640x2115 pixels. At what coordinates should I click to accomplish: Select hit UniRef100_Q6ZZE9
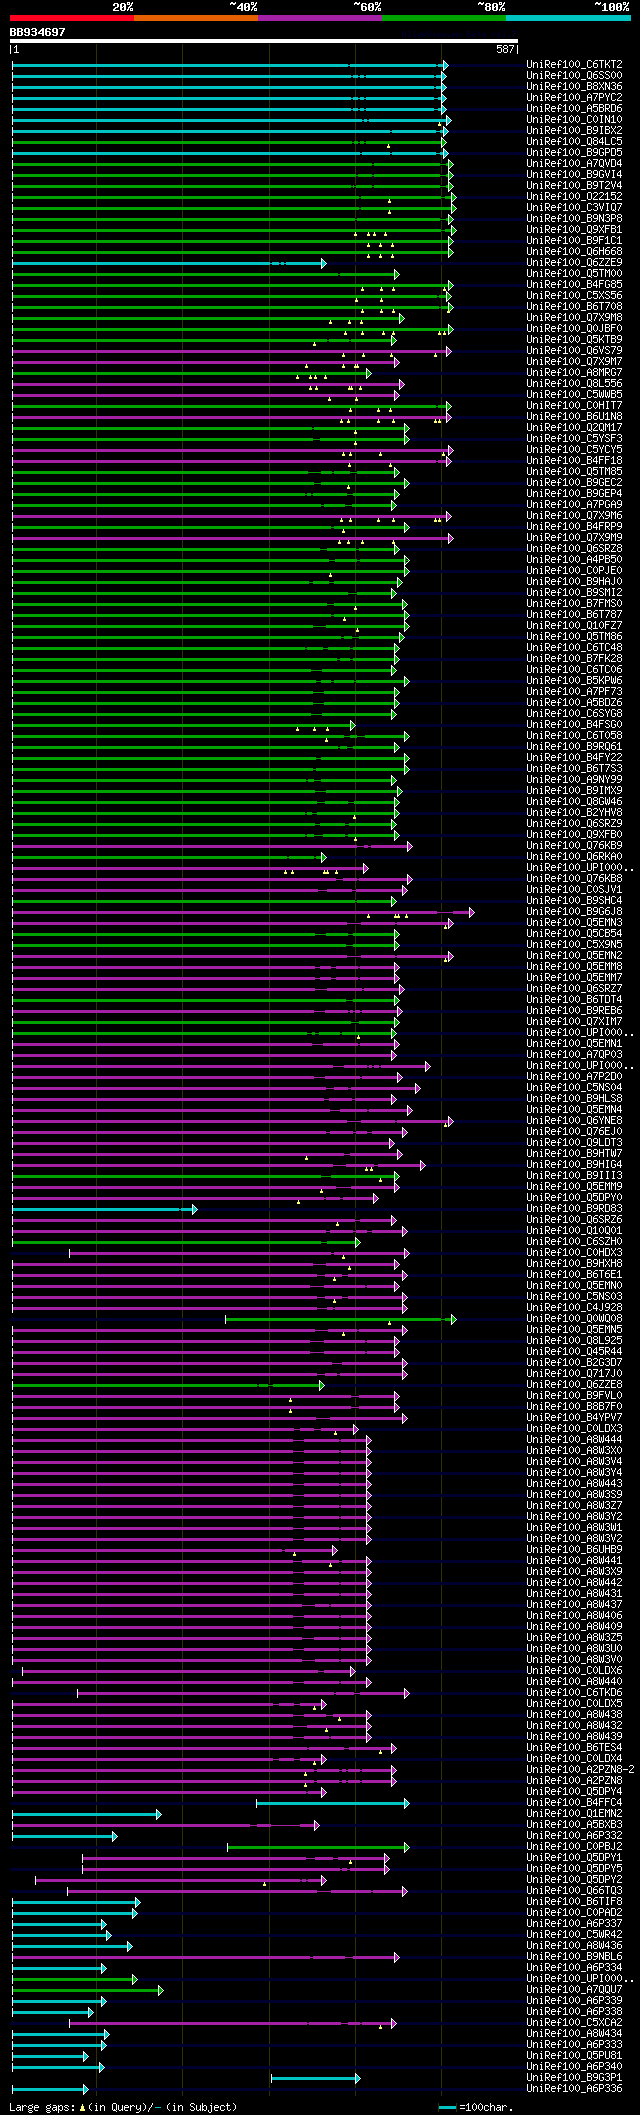(x=574, y=263)
